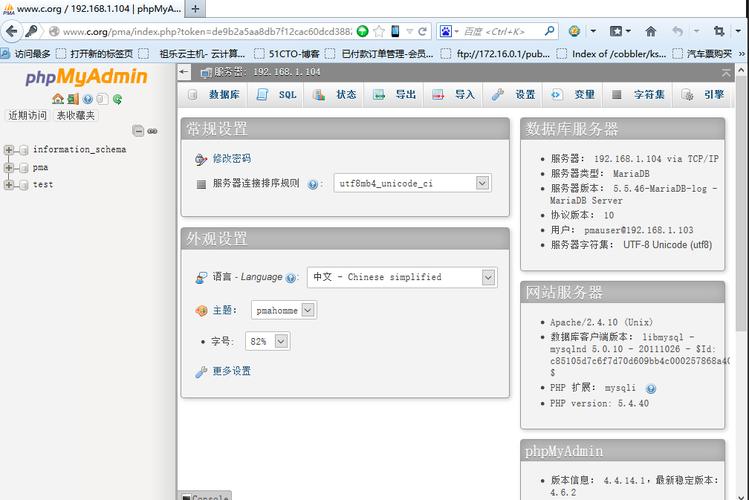The width and height of the screenshot is (749, 500).
Task: Click the browser back arrow button
Action: pos(11,32)
